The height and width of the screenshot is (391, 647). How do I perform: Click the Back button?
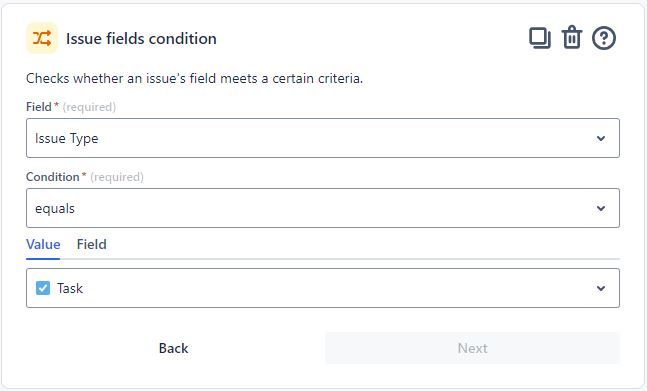click(x=173, y=348)
